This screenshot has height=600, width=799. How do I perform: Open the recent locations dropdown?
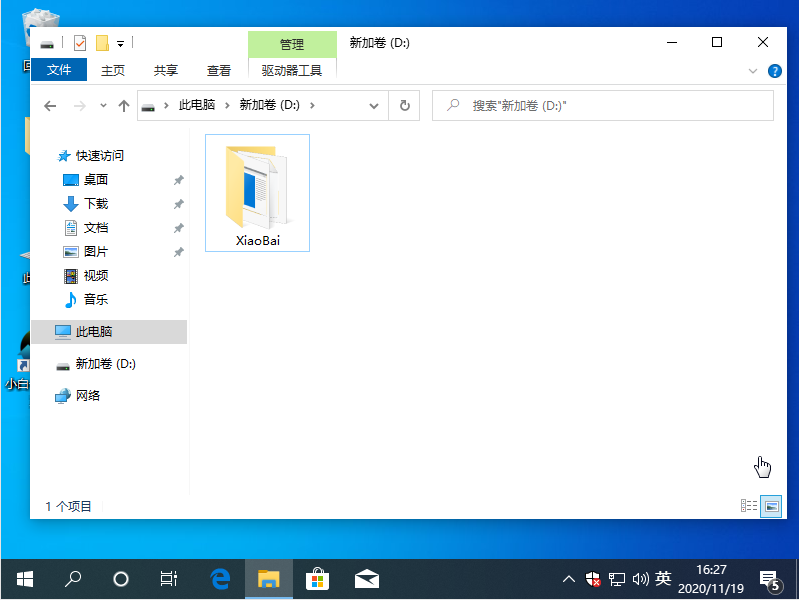pyautogui.click(x=102, y=106)
